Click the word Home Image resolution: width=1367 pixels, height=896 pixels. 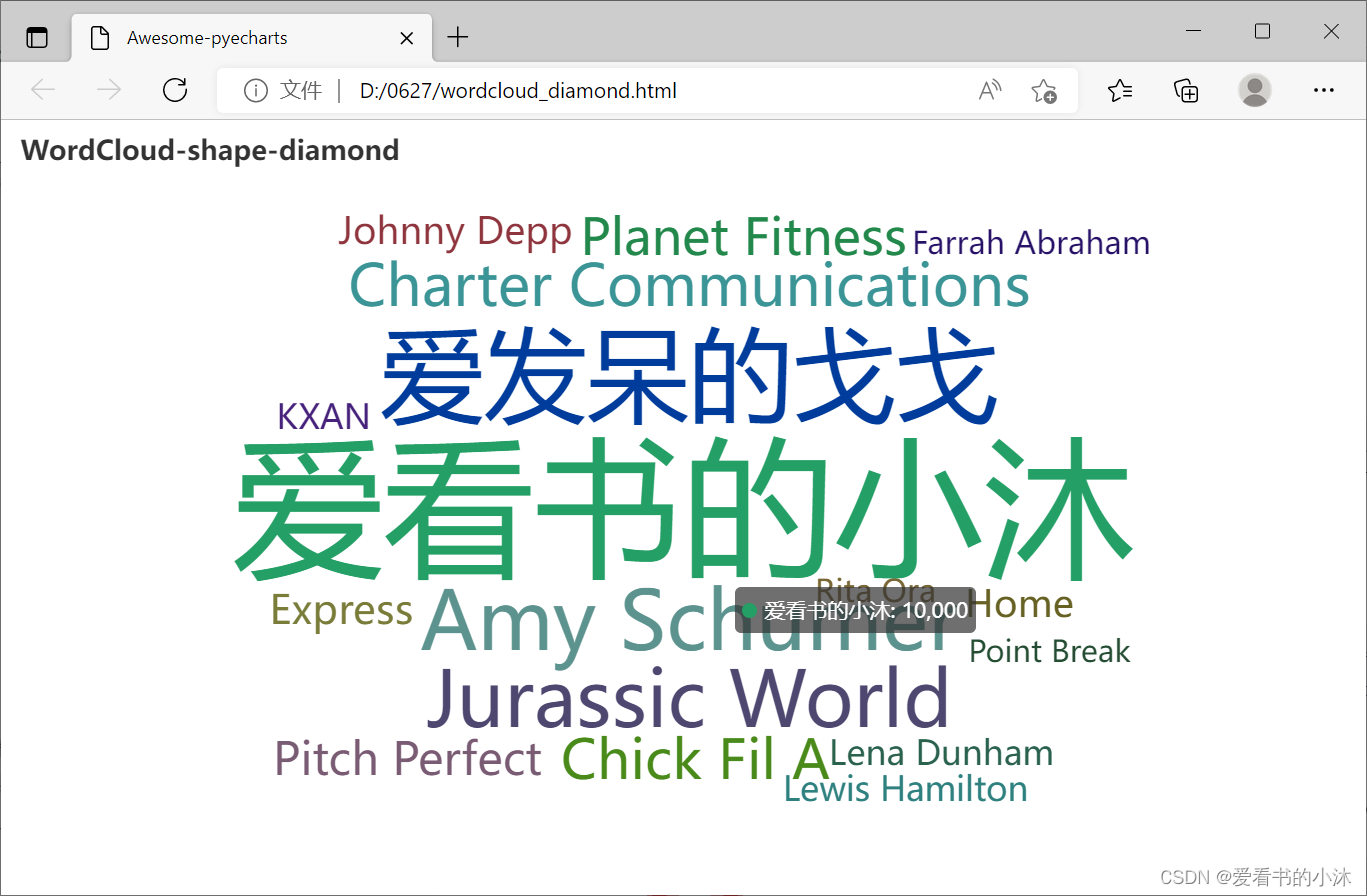[1022, 604]
